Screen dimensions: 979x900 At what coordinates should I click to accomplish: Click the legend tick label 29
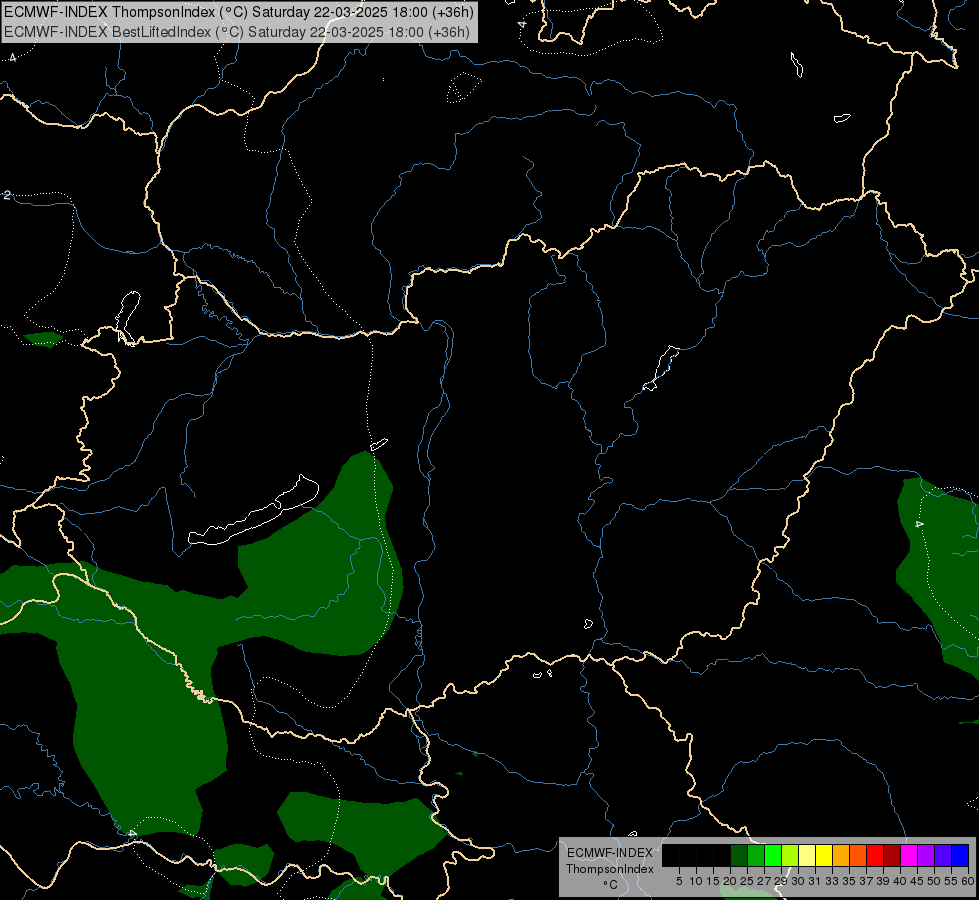click(781, 881)
